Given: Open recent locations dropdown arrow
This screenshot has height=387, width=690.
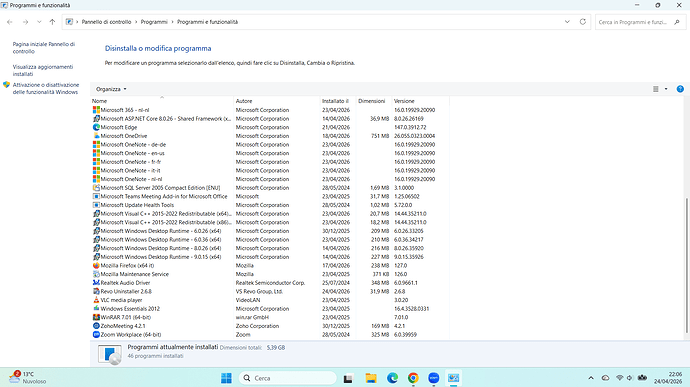Looking at the screenshot, I should pos(39,22).
